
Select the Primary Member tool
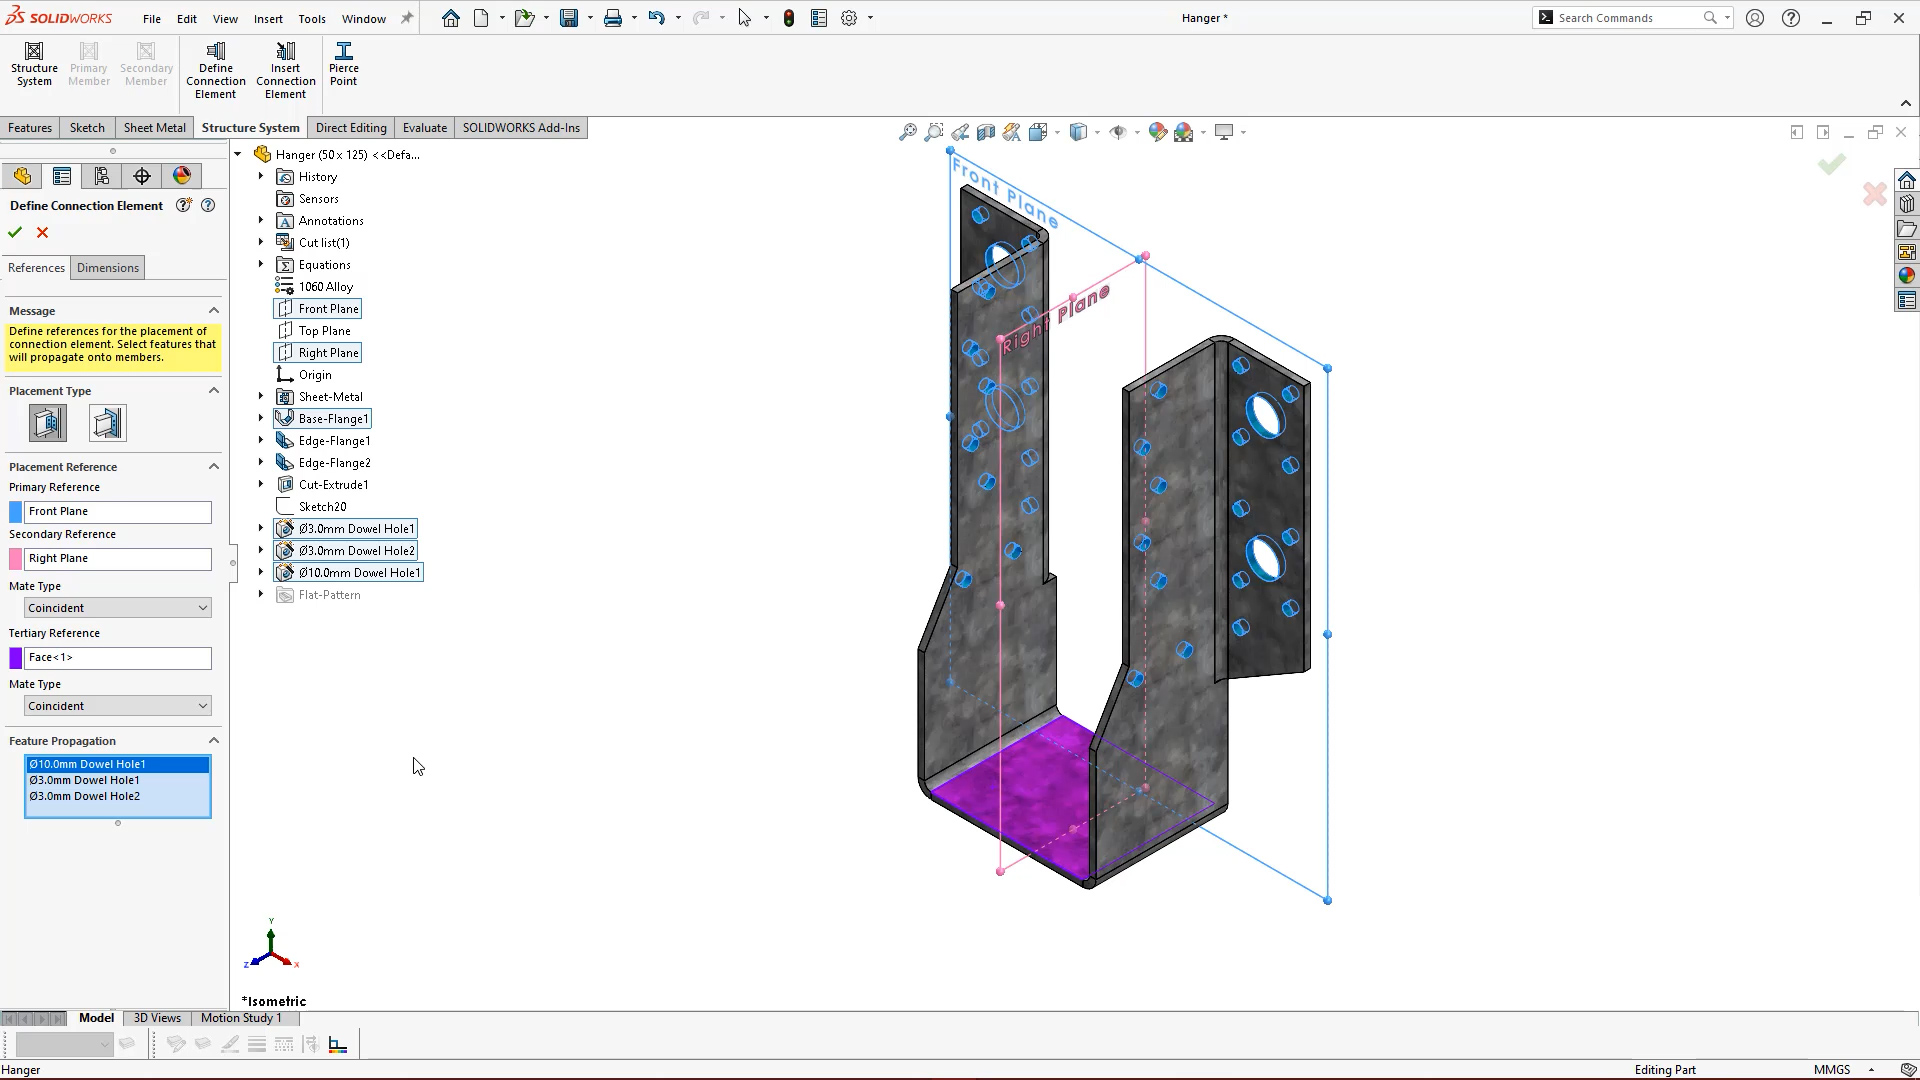pyautogui.click(x=88, y=62)
